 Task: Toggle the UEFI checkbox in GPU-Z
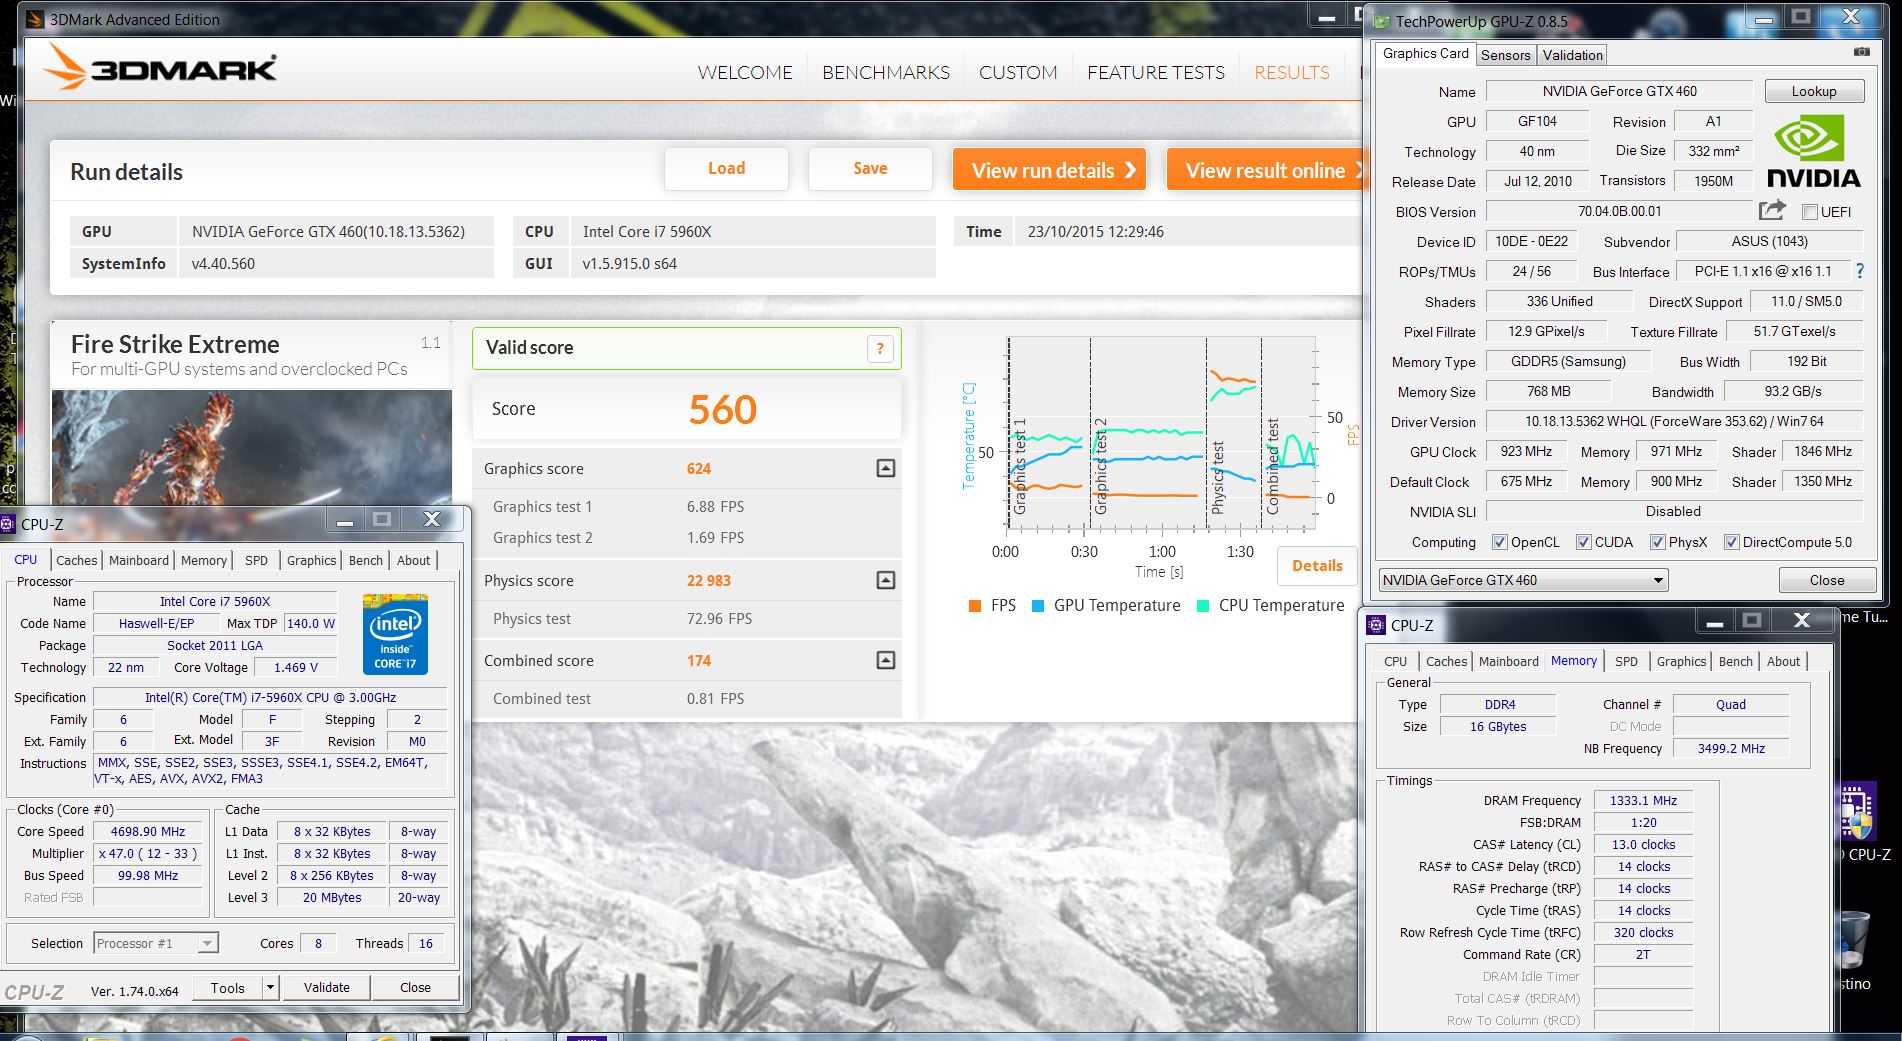1809,212
